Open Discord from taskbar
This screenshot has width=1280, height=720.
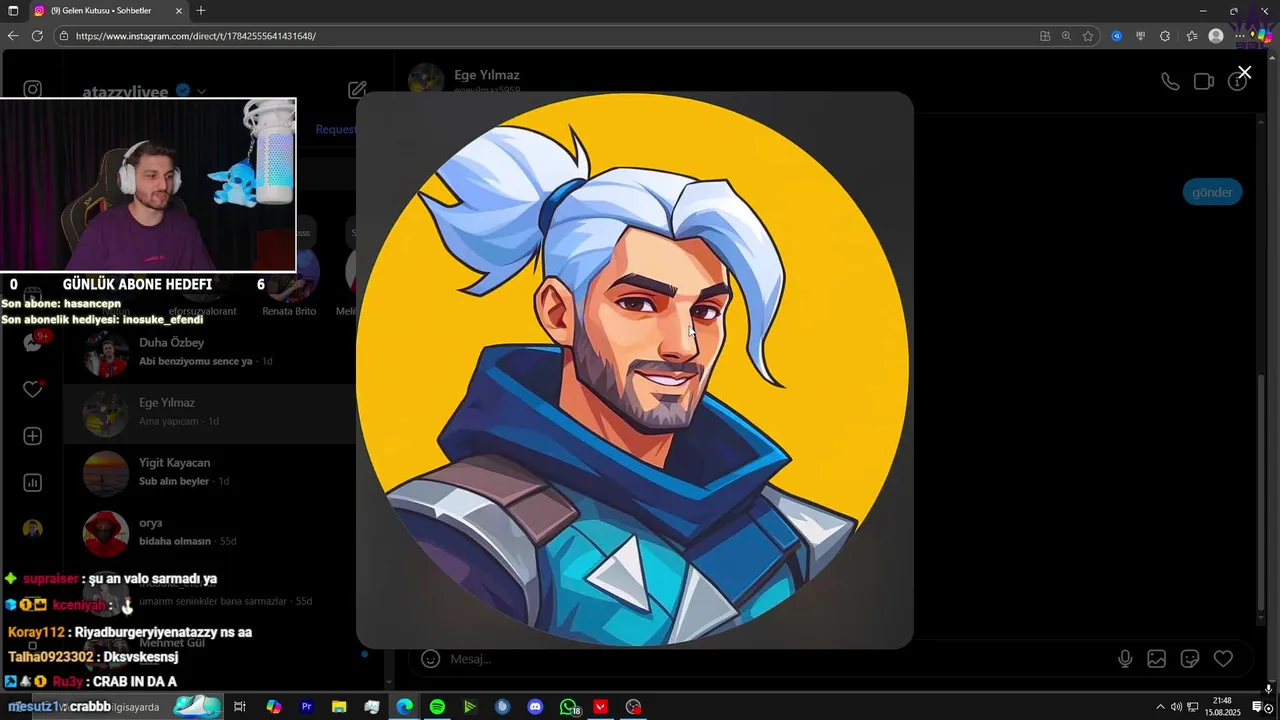pyautogui.click(x=535, y=707)
